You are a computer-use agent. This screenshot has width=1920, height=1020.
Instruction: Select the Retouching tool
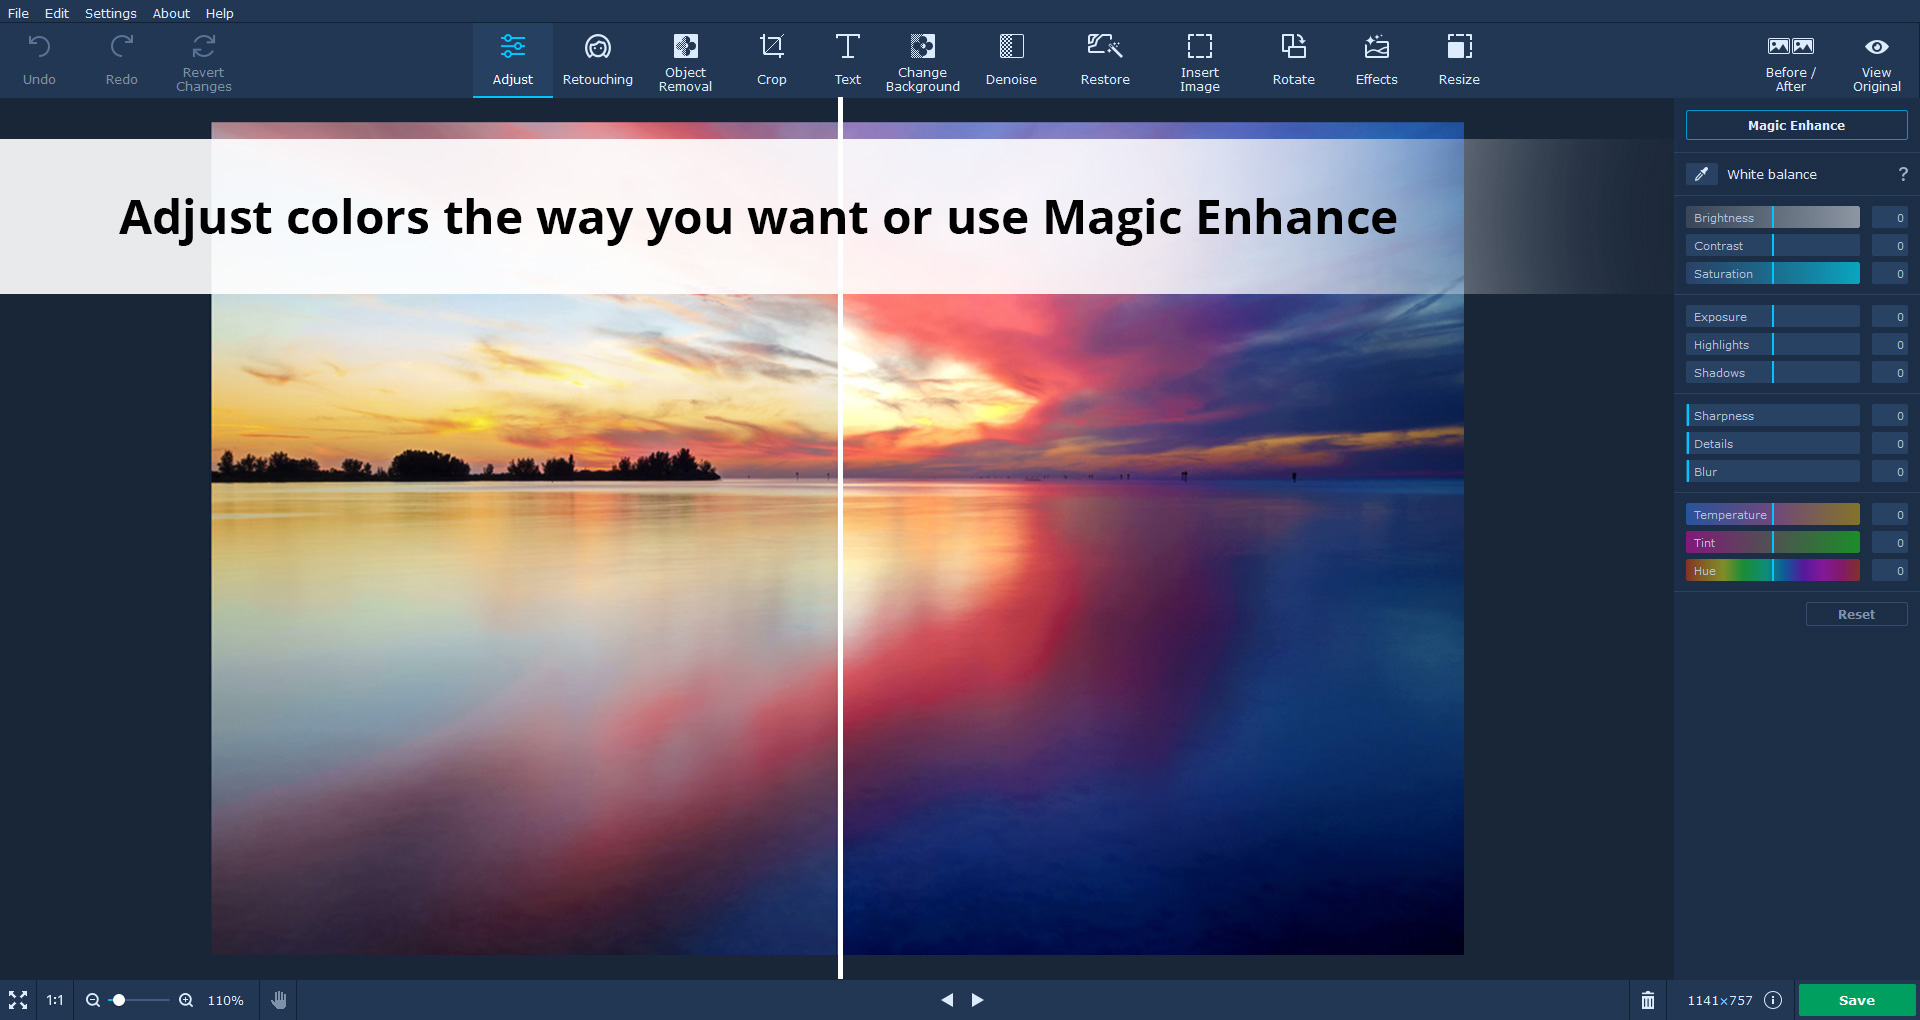(597, 60)
